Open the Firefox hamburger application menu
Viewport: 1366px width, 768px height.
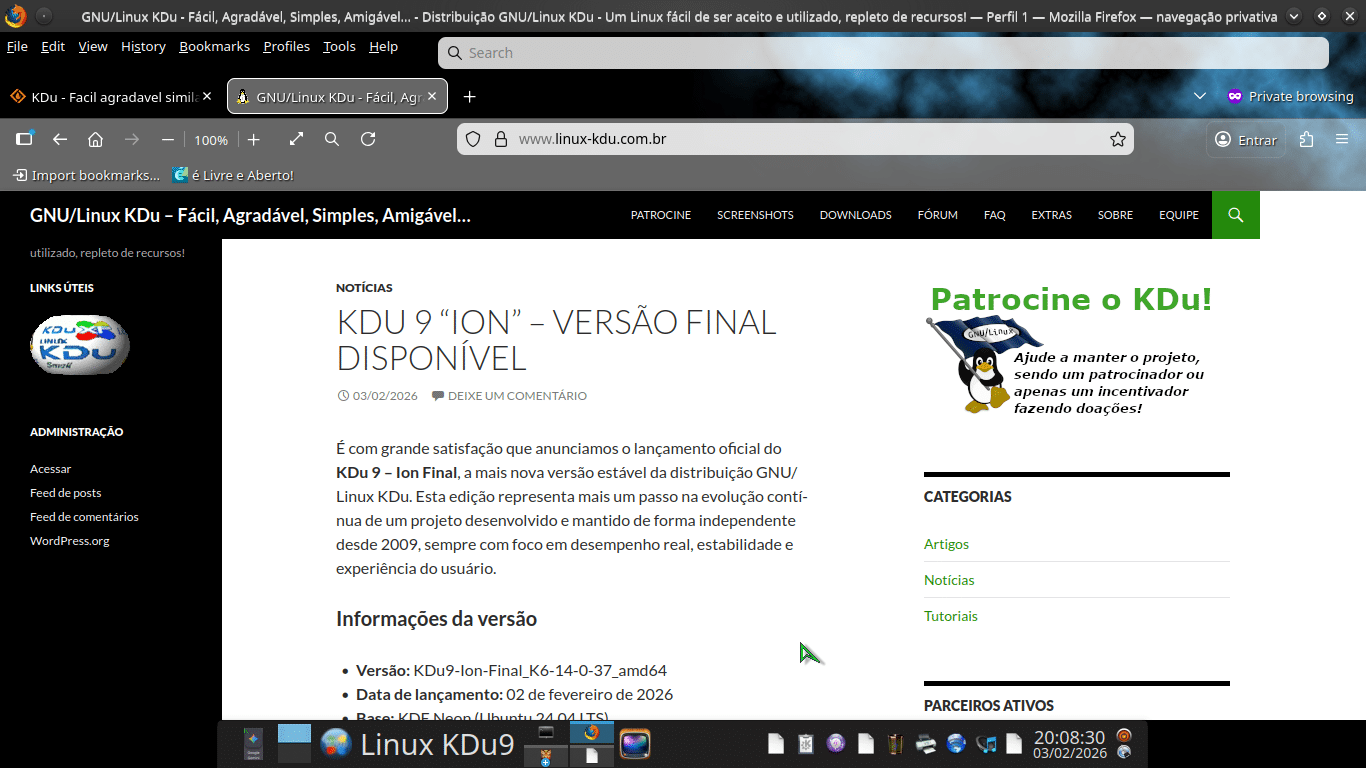1342,140
